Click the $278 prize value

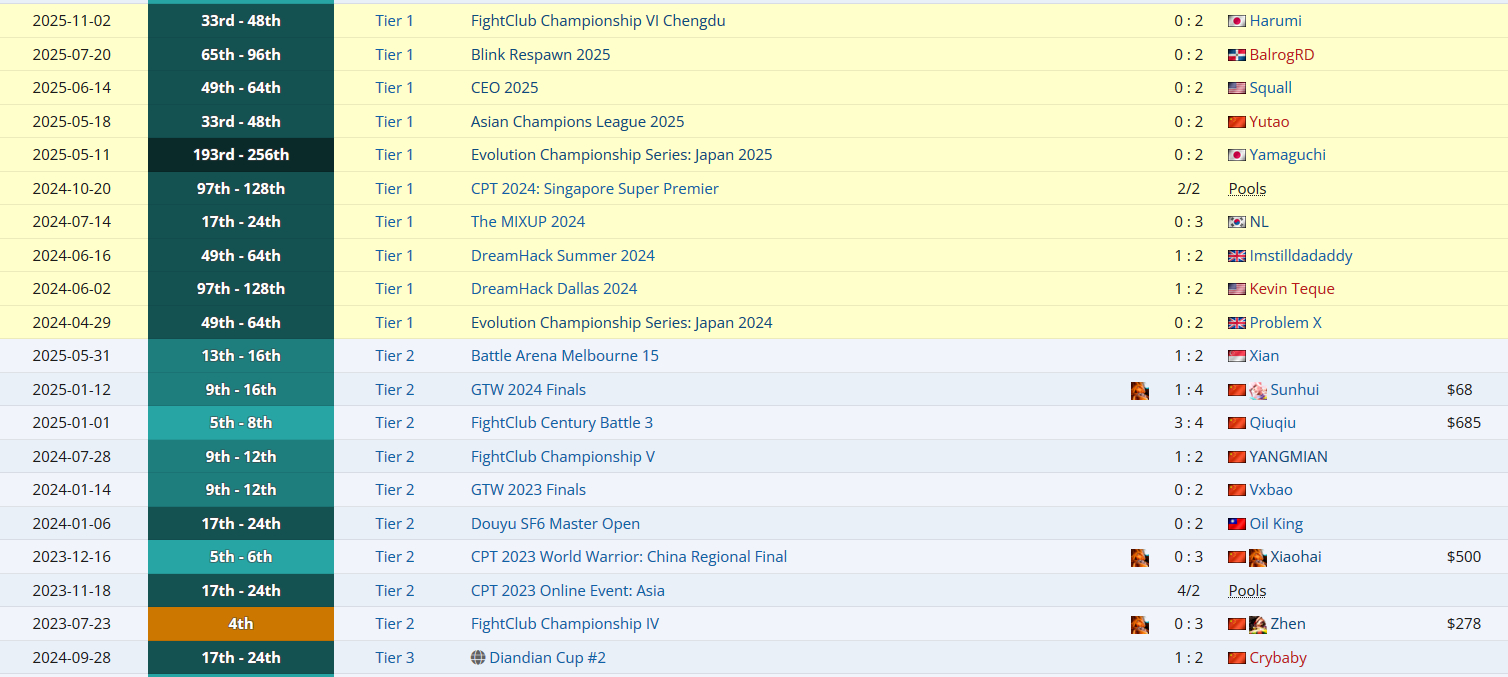coord(1464,624)
